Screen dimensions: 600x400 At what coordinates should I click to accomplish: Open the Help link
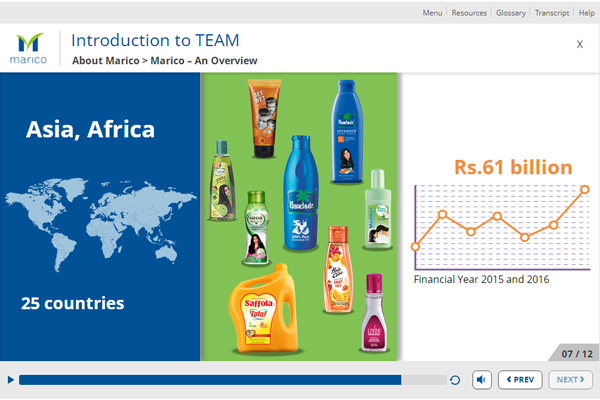[x=586, y=13]
